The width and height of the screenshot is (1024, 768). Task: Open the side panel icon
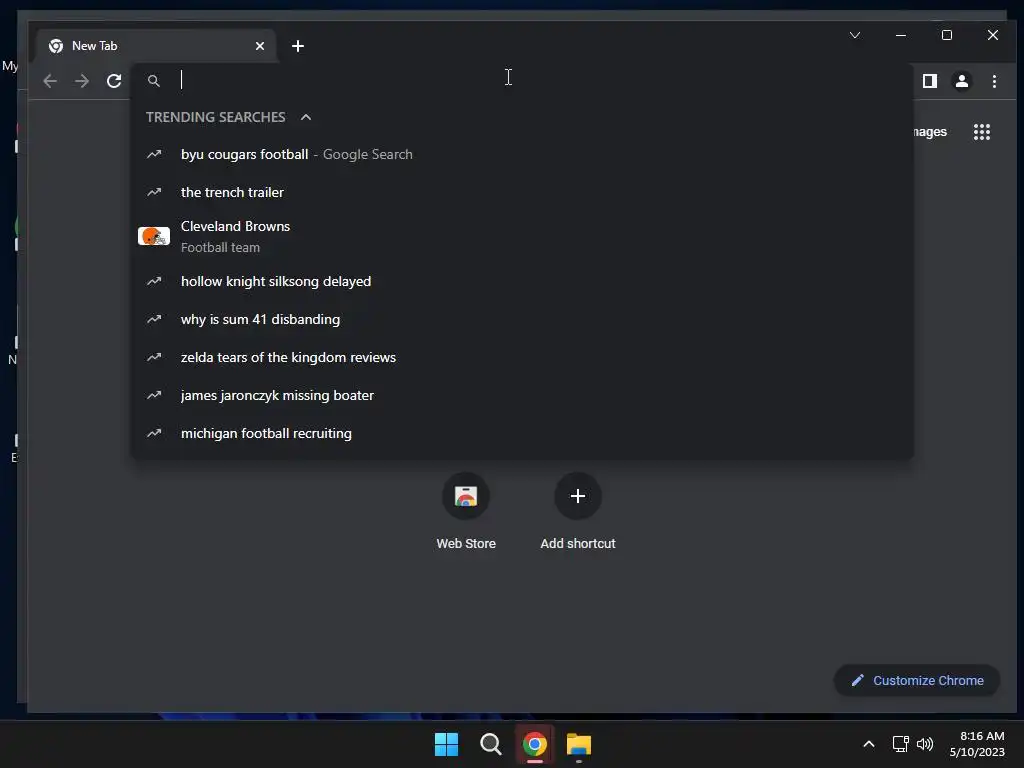point(929,81)
